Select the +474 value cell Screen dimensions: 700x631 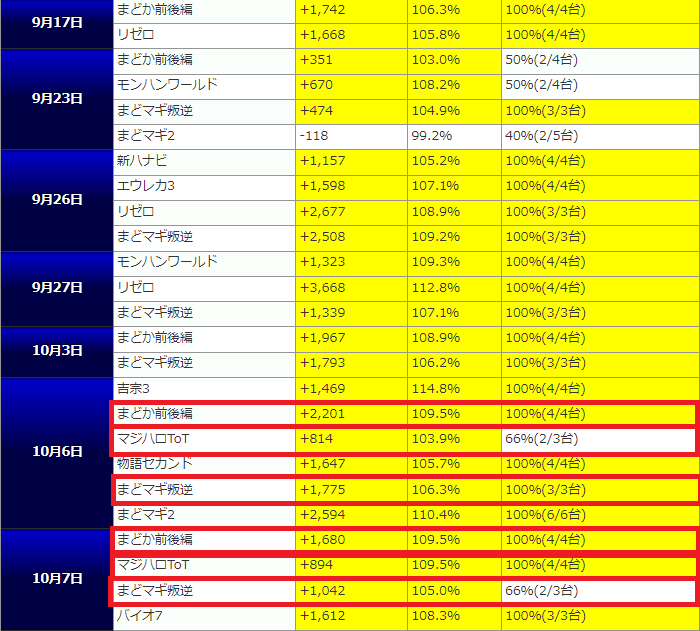point(351,111)
